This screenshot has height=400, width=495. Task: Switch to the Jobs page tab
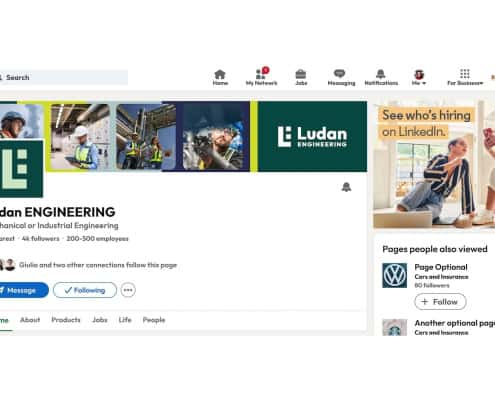click(100, 320)
